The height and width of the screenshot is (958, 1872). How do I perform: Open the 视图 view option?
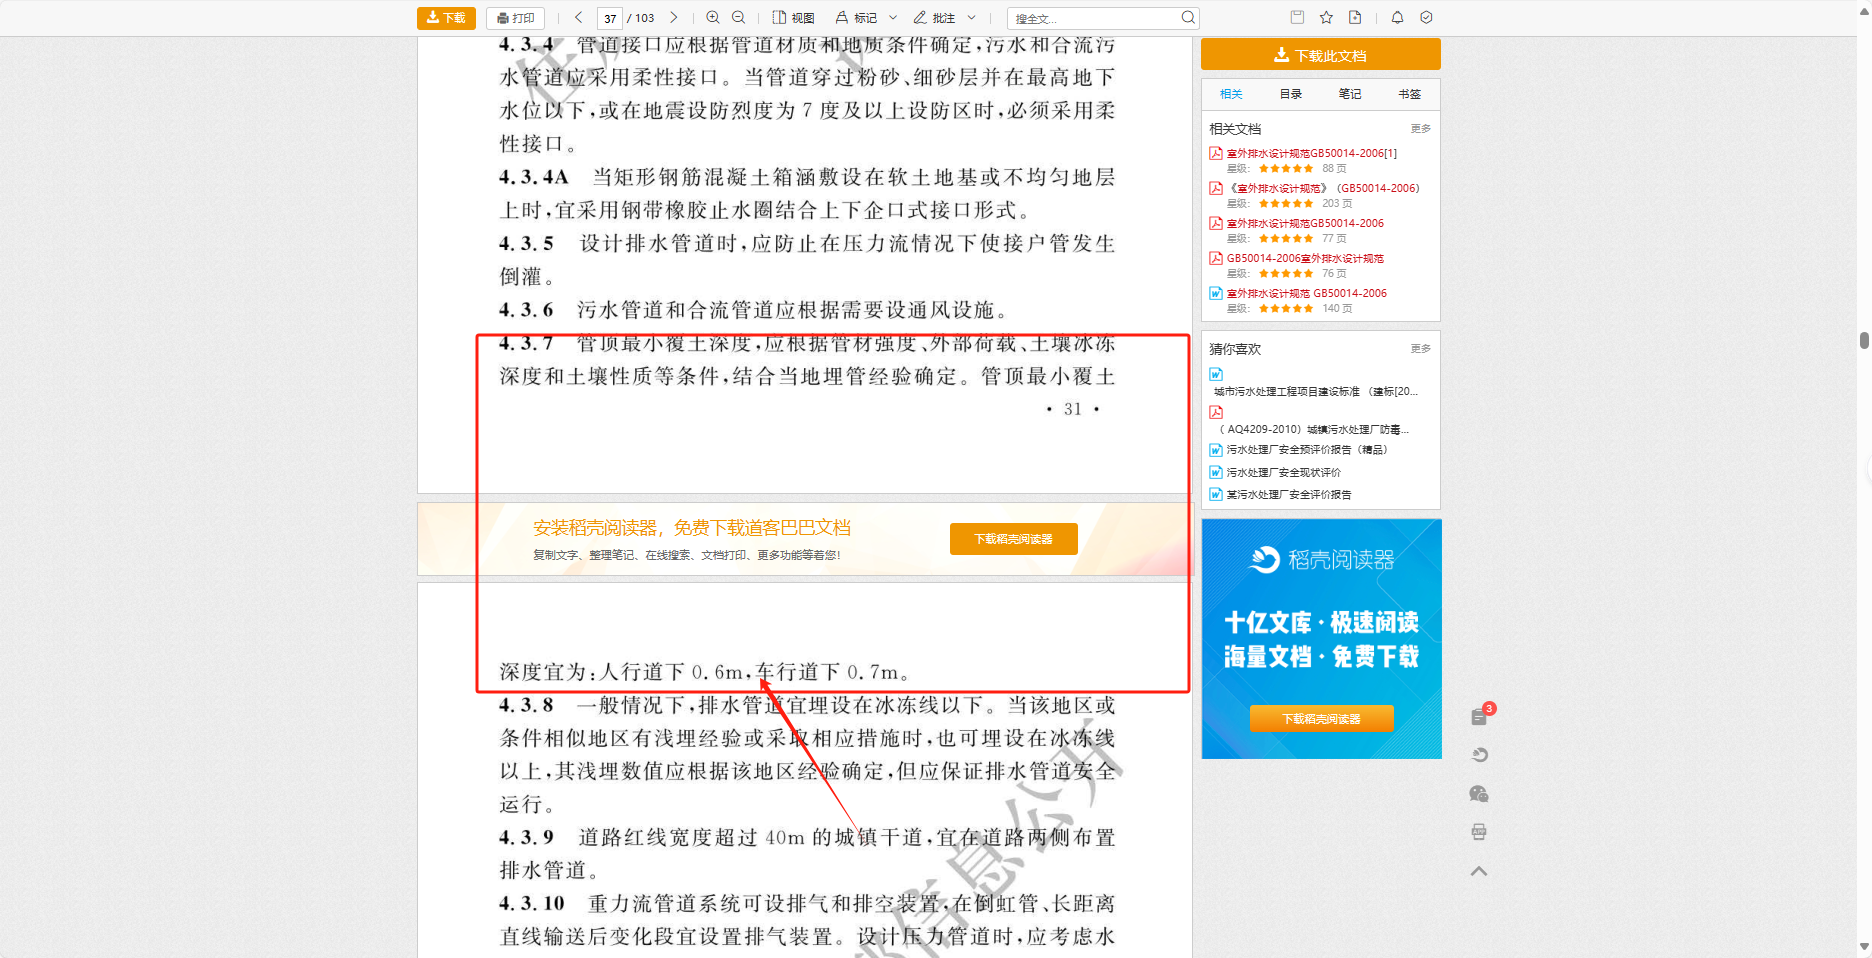794,18
